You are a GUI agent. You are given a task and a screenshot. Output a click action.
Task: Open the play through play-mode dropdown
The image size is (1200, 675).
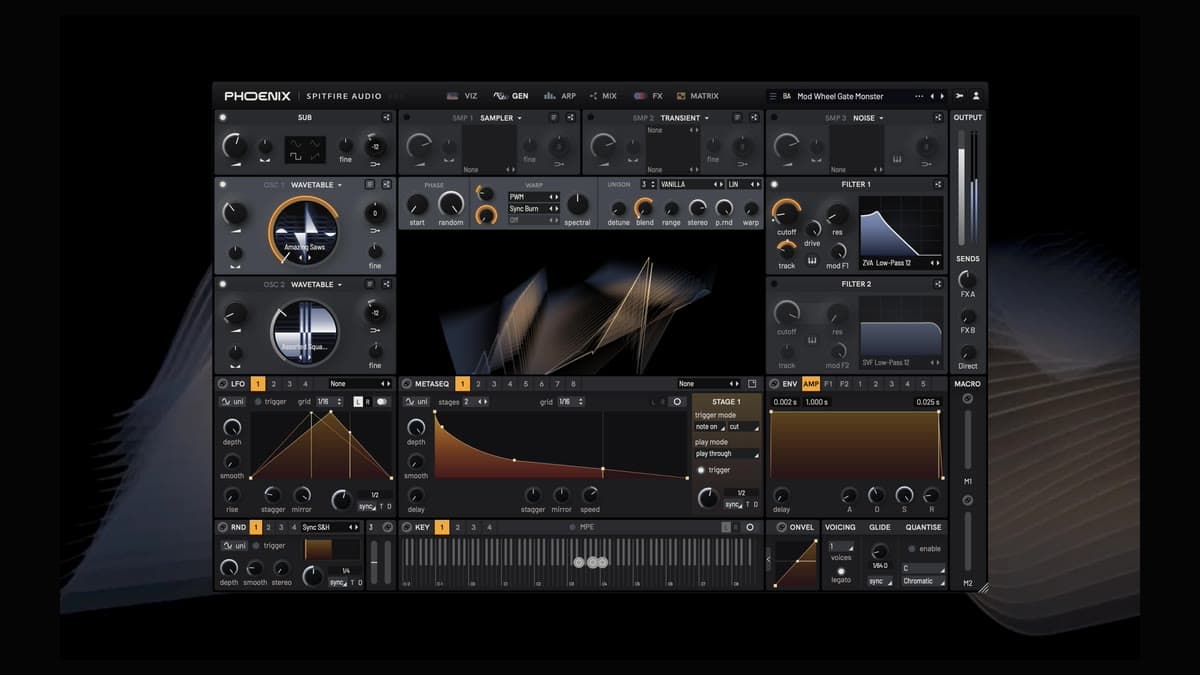pos(727,454)
